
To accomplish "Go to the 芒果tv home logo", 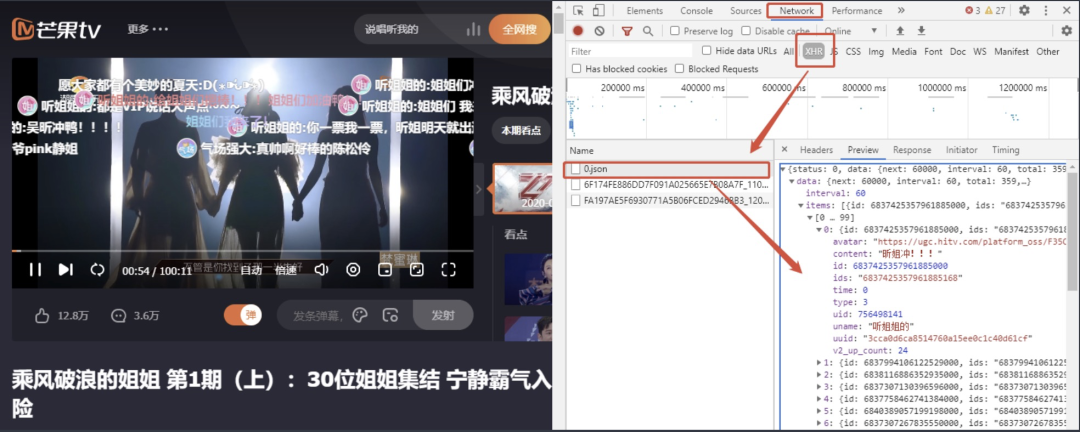I will [x=57, y=29].
